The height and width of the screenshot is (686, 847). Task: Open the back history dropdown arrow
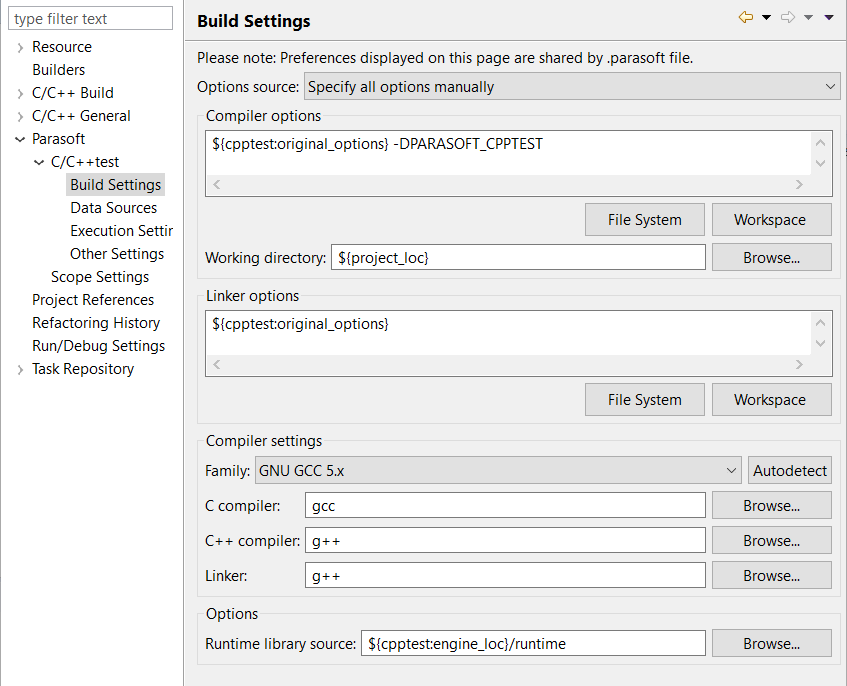click(766, 18)
